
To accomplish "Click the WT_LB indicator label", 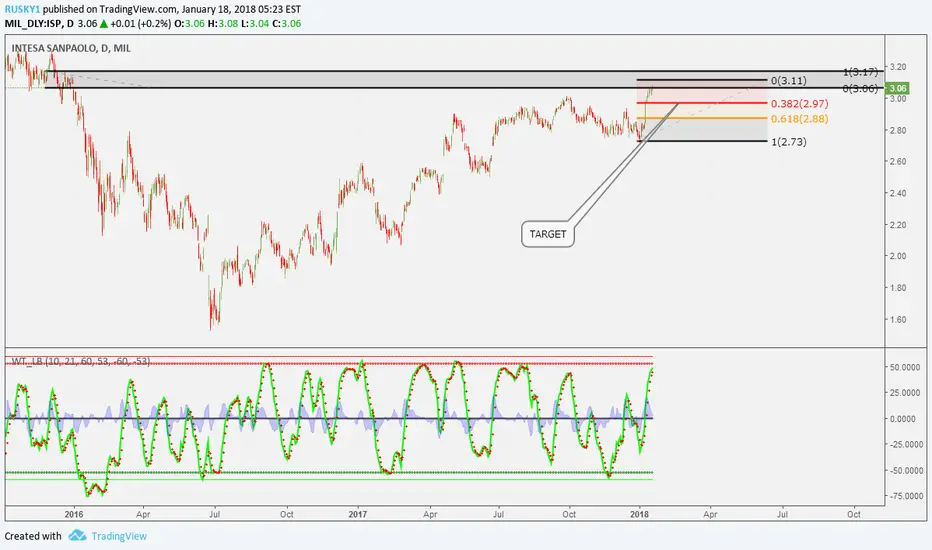I will 81,362.
